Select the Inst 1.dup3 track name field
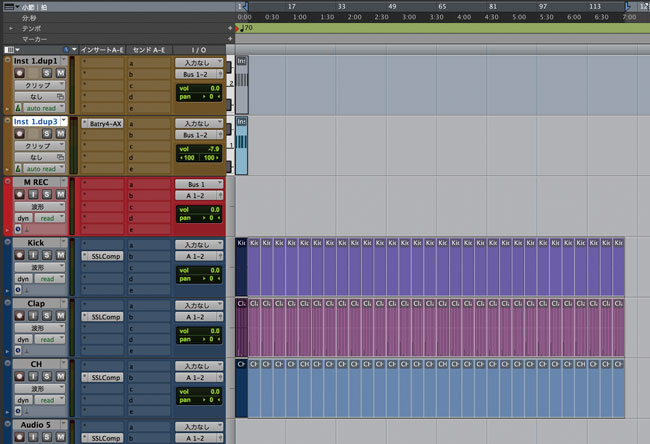The width and height of the screenshot is (650, 444). point(36,121)
